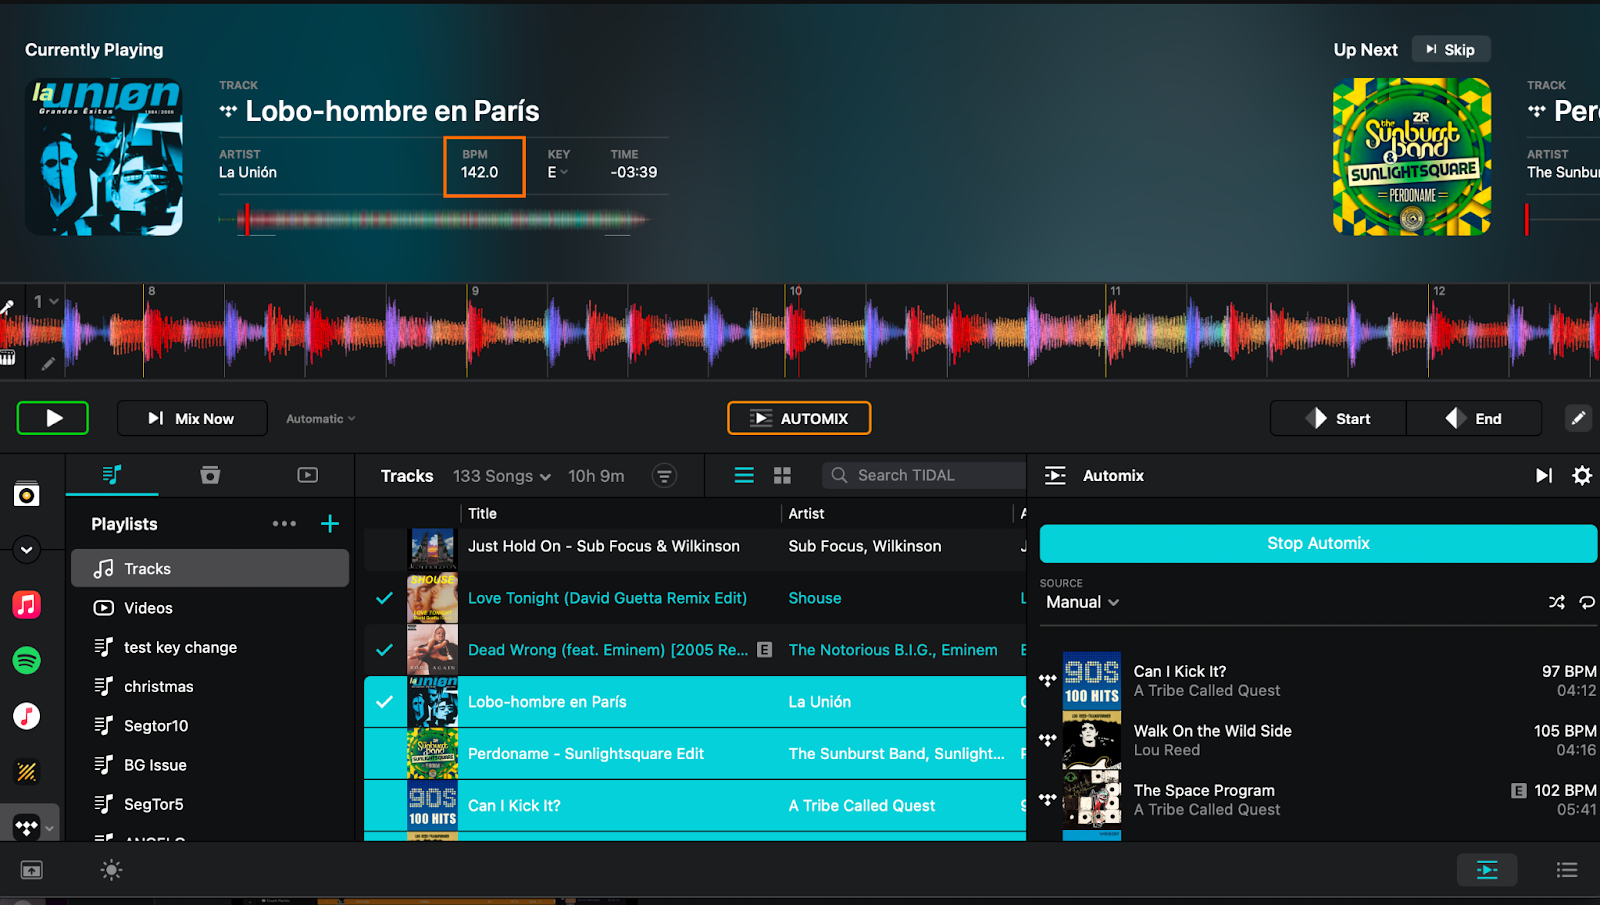Add a new playlist with plus icon
The width and height of the screenshot is (1600, 905).
[x=330, y=524]
